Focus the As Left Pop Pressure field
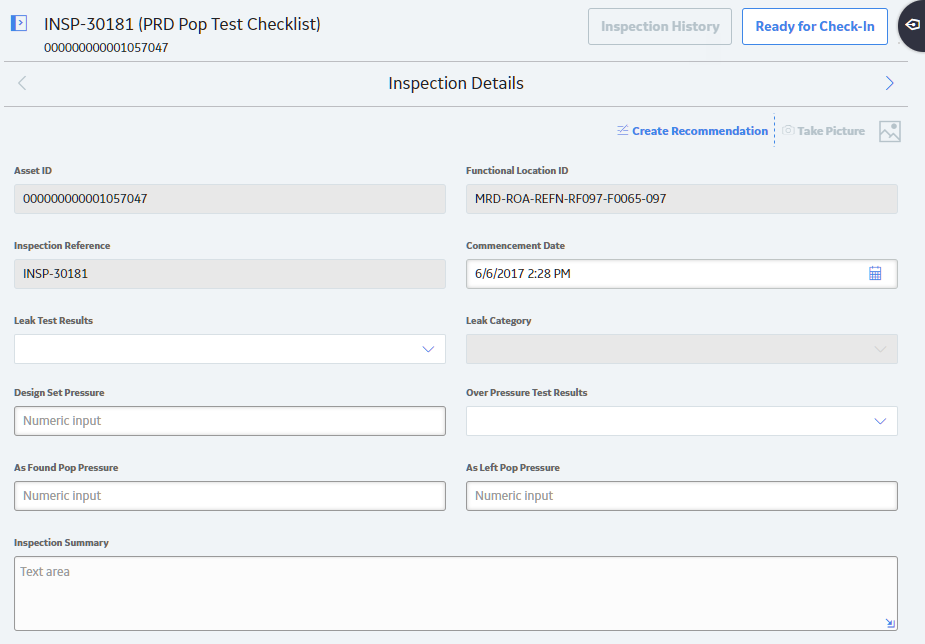Viewport: 925px width, 644px height. pos(681,496)
